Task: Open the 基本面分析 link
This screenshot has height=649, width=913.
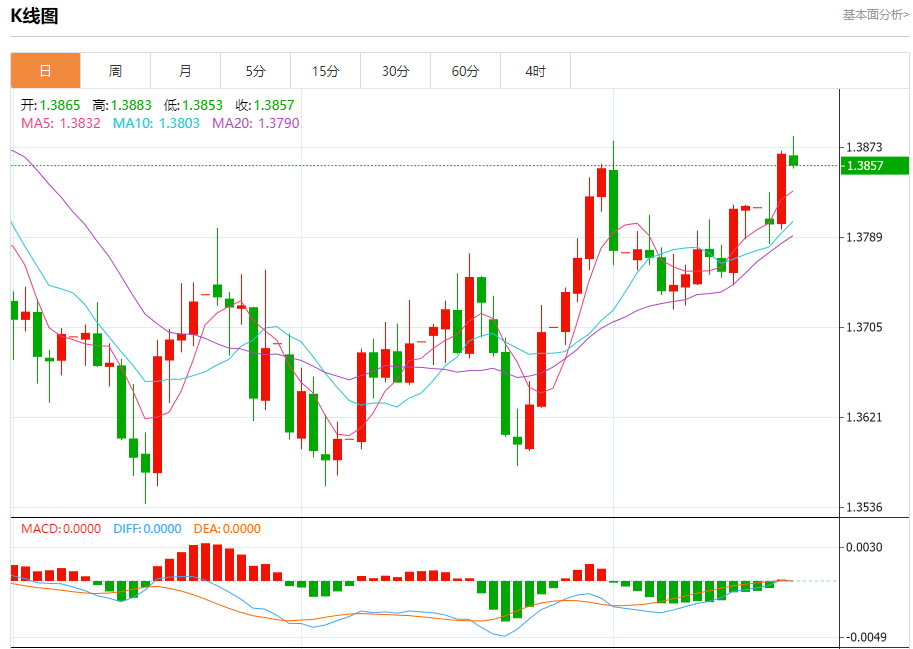Action: pos(875,15)
